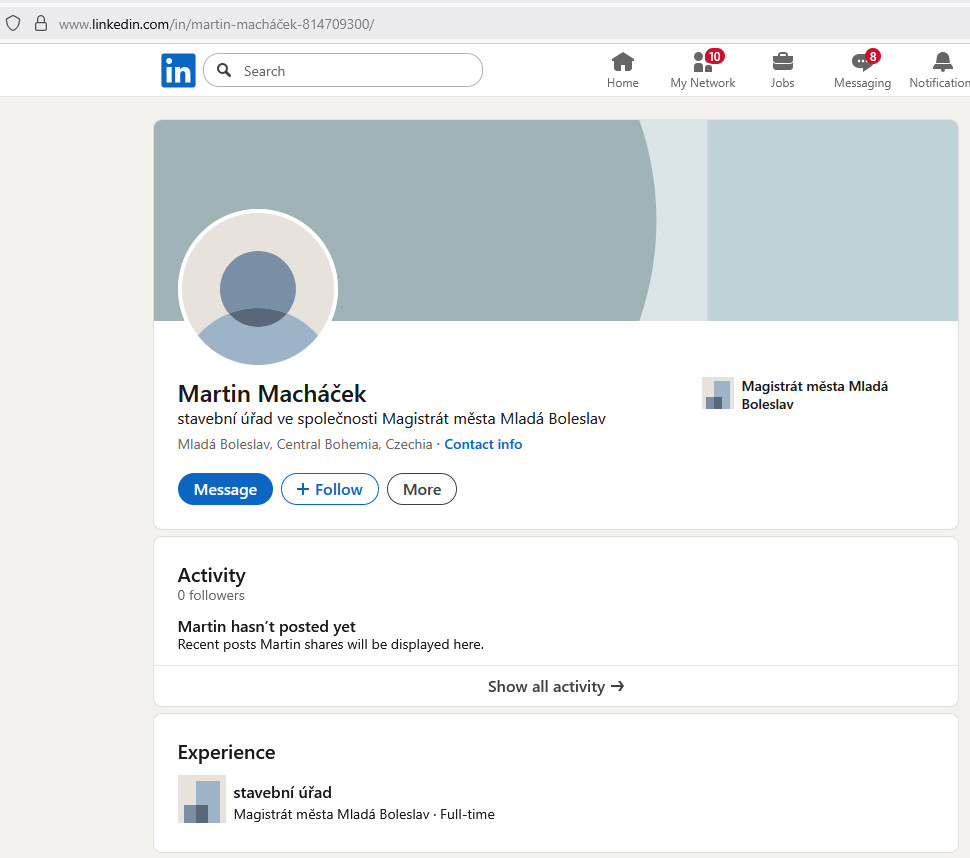This screenshot has width=970, height=858.
Task: Open the Contact info link
Action: pyautogui.click(x=483, y=444)
